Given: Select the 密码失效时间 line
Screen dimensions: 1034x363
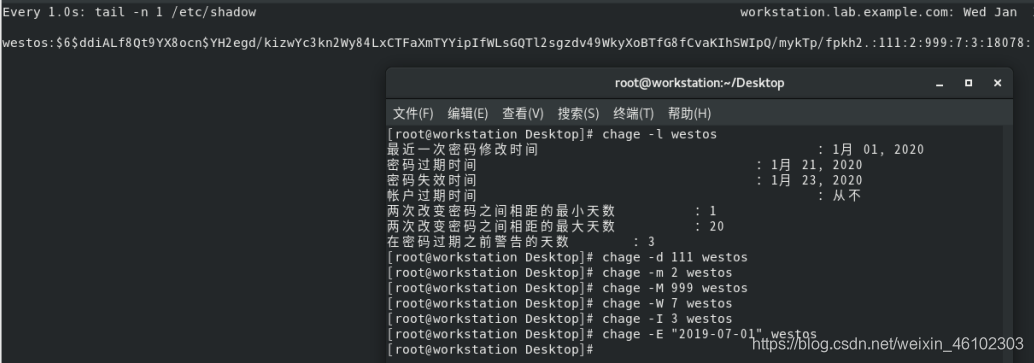Looking at the screenshot, I should 624,180.
